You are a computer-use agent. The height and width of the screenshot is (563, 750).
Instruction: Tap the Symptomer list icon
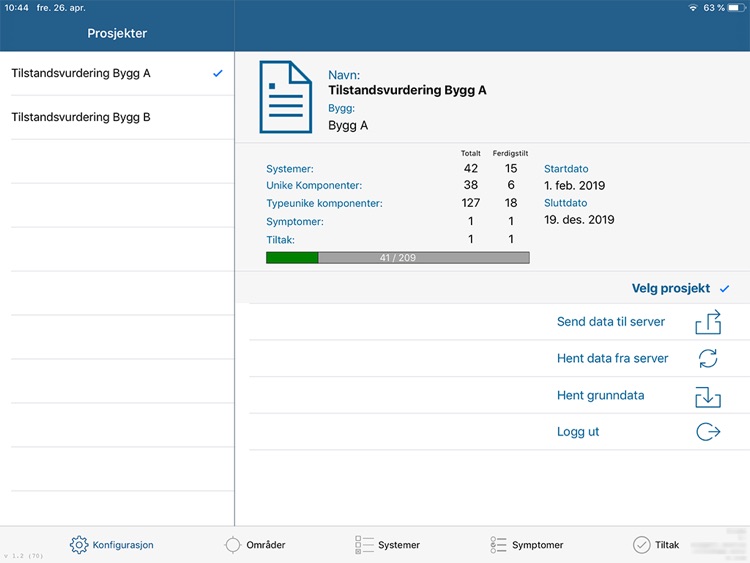pyautogui.click(x=498, y=545)
